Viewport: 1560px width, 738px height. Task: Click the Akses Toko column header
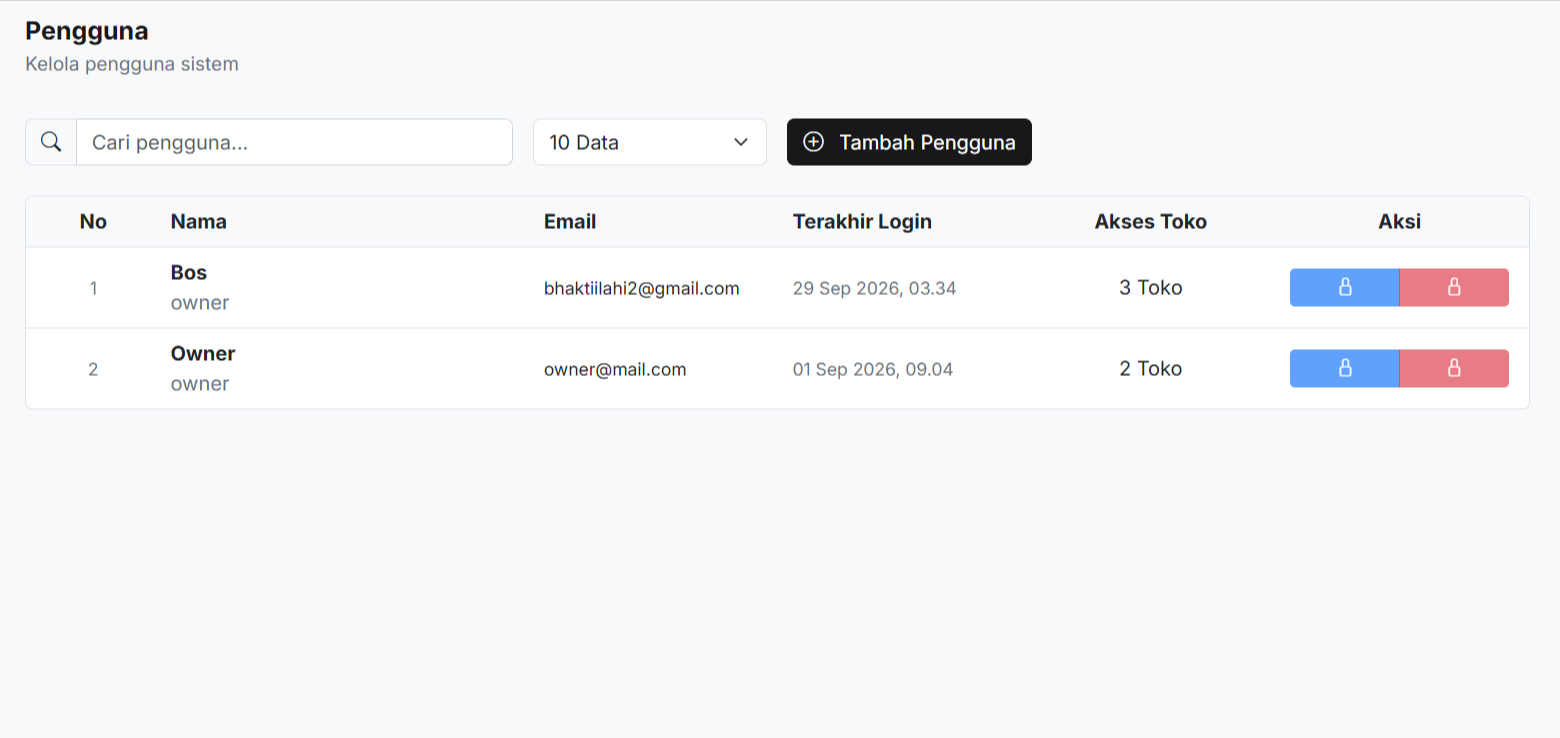(1151, 221)
